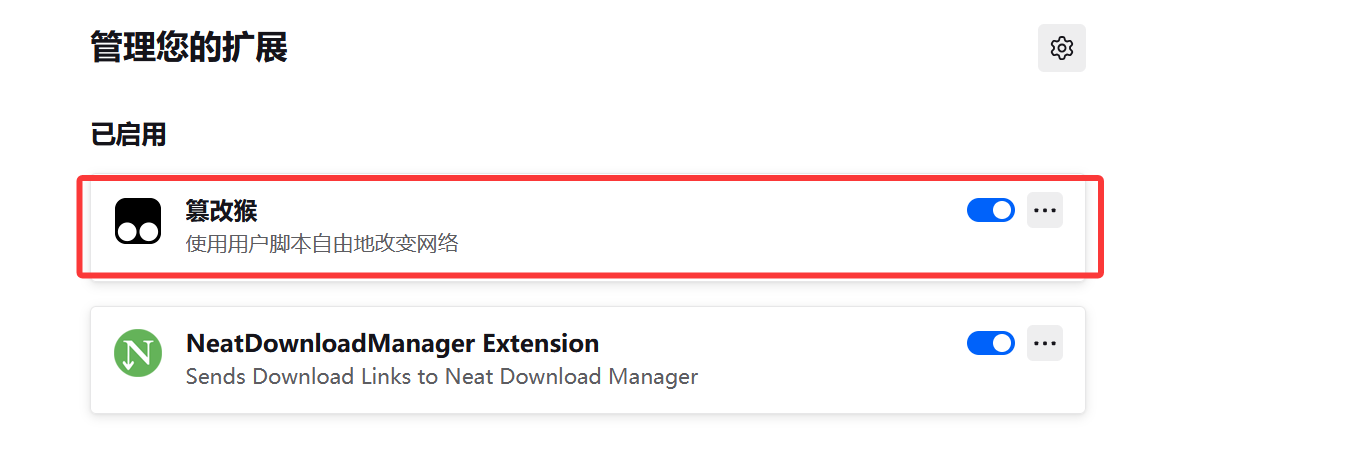Click the blank area below the NeatDownloadManager card

[588, 438]
